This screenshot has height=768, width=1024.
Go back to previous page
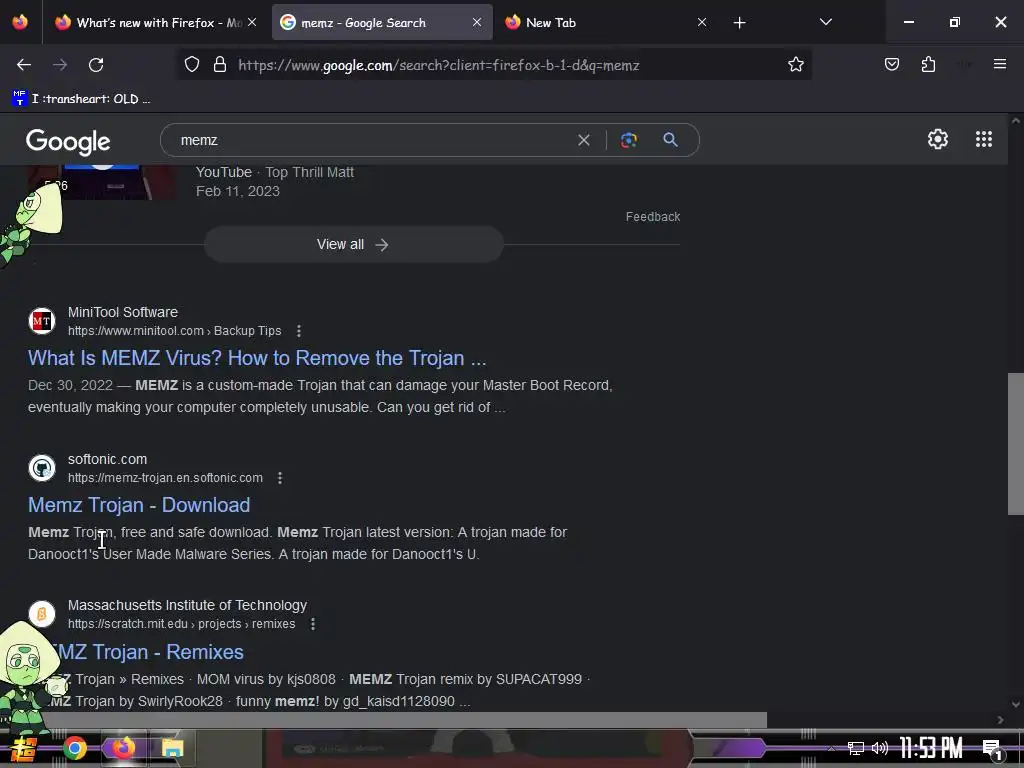[24, 65]
